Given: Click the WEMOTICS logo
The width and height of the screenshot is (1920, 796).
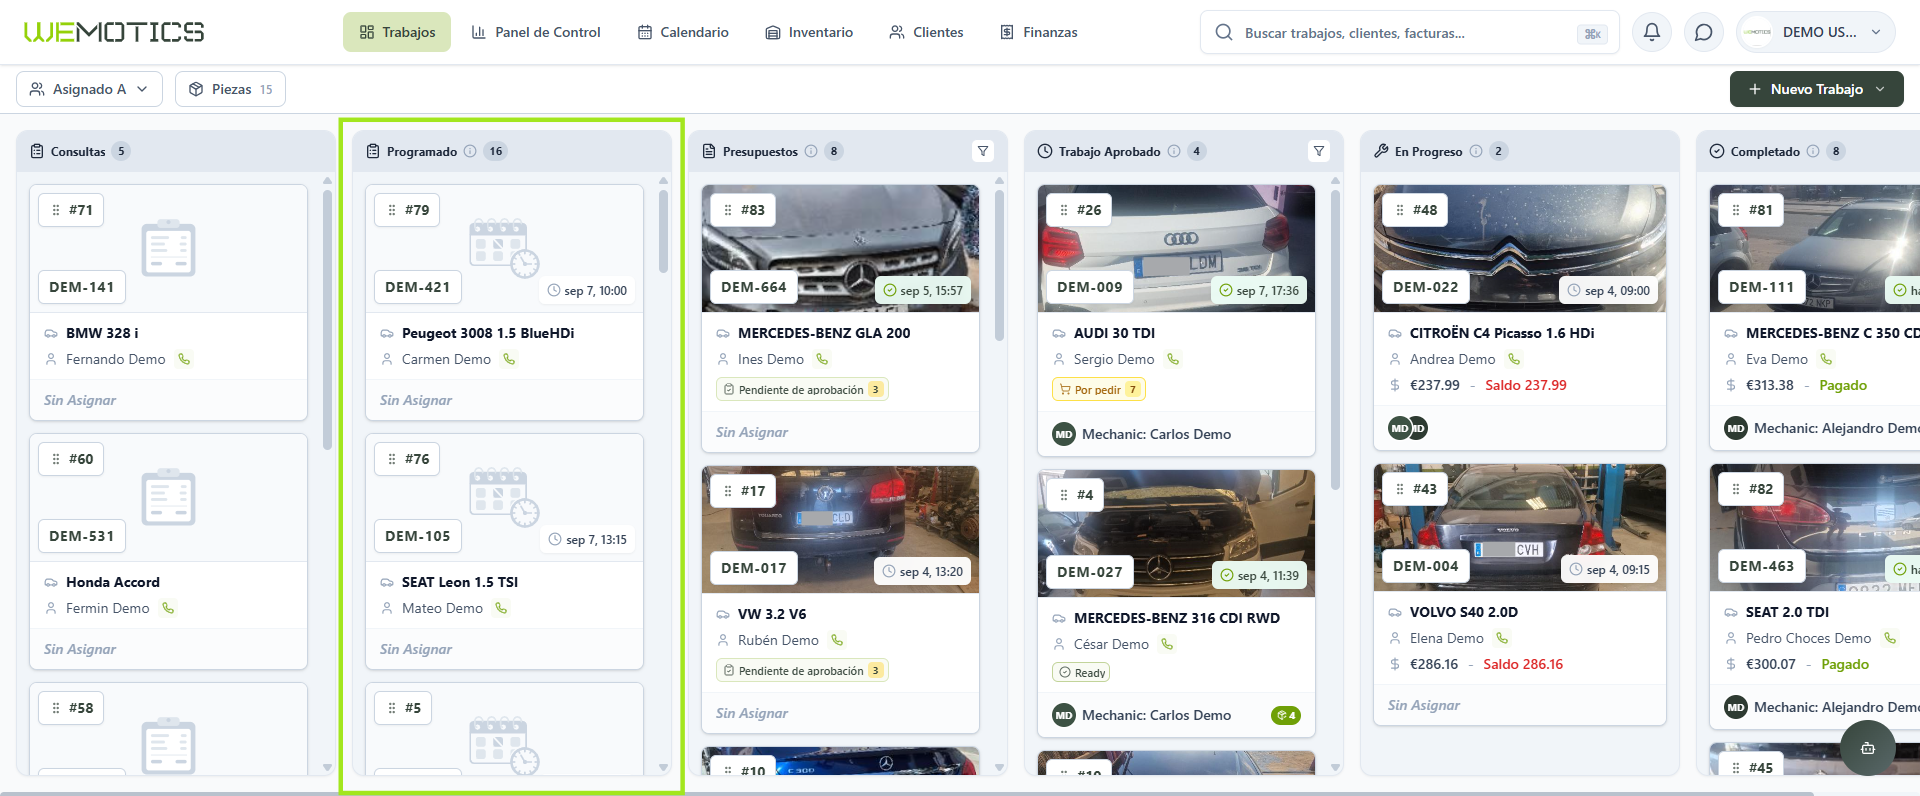Looking at the screenshot, I should (x=114, y=32).
